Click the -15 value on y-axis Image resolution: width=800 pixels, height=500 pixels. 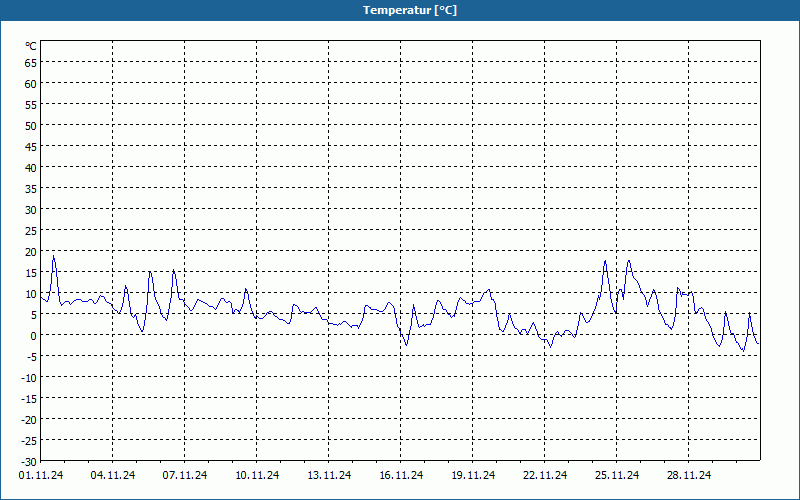(x=29, y=399)
